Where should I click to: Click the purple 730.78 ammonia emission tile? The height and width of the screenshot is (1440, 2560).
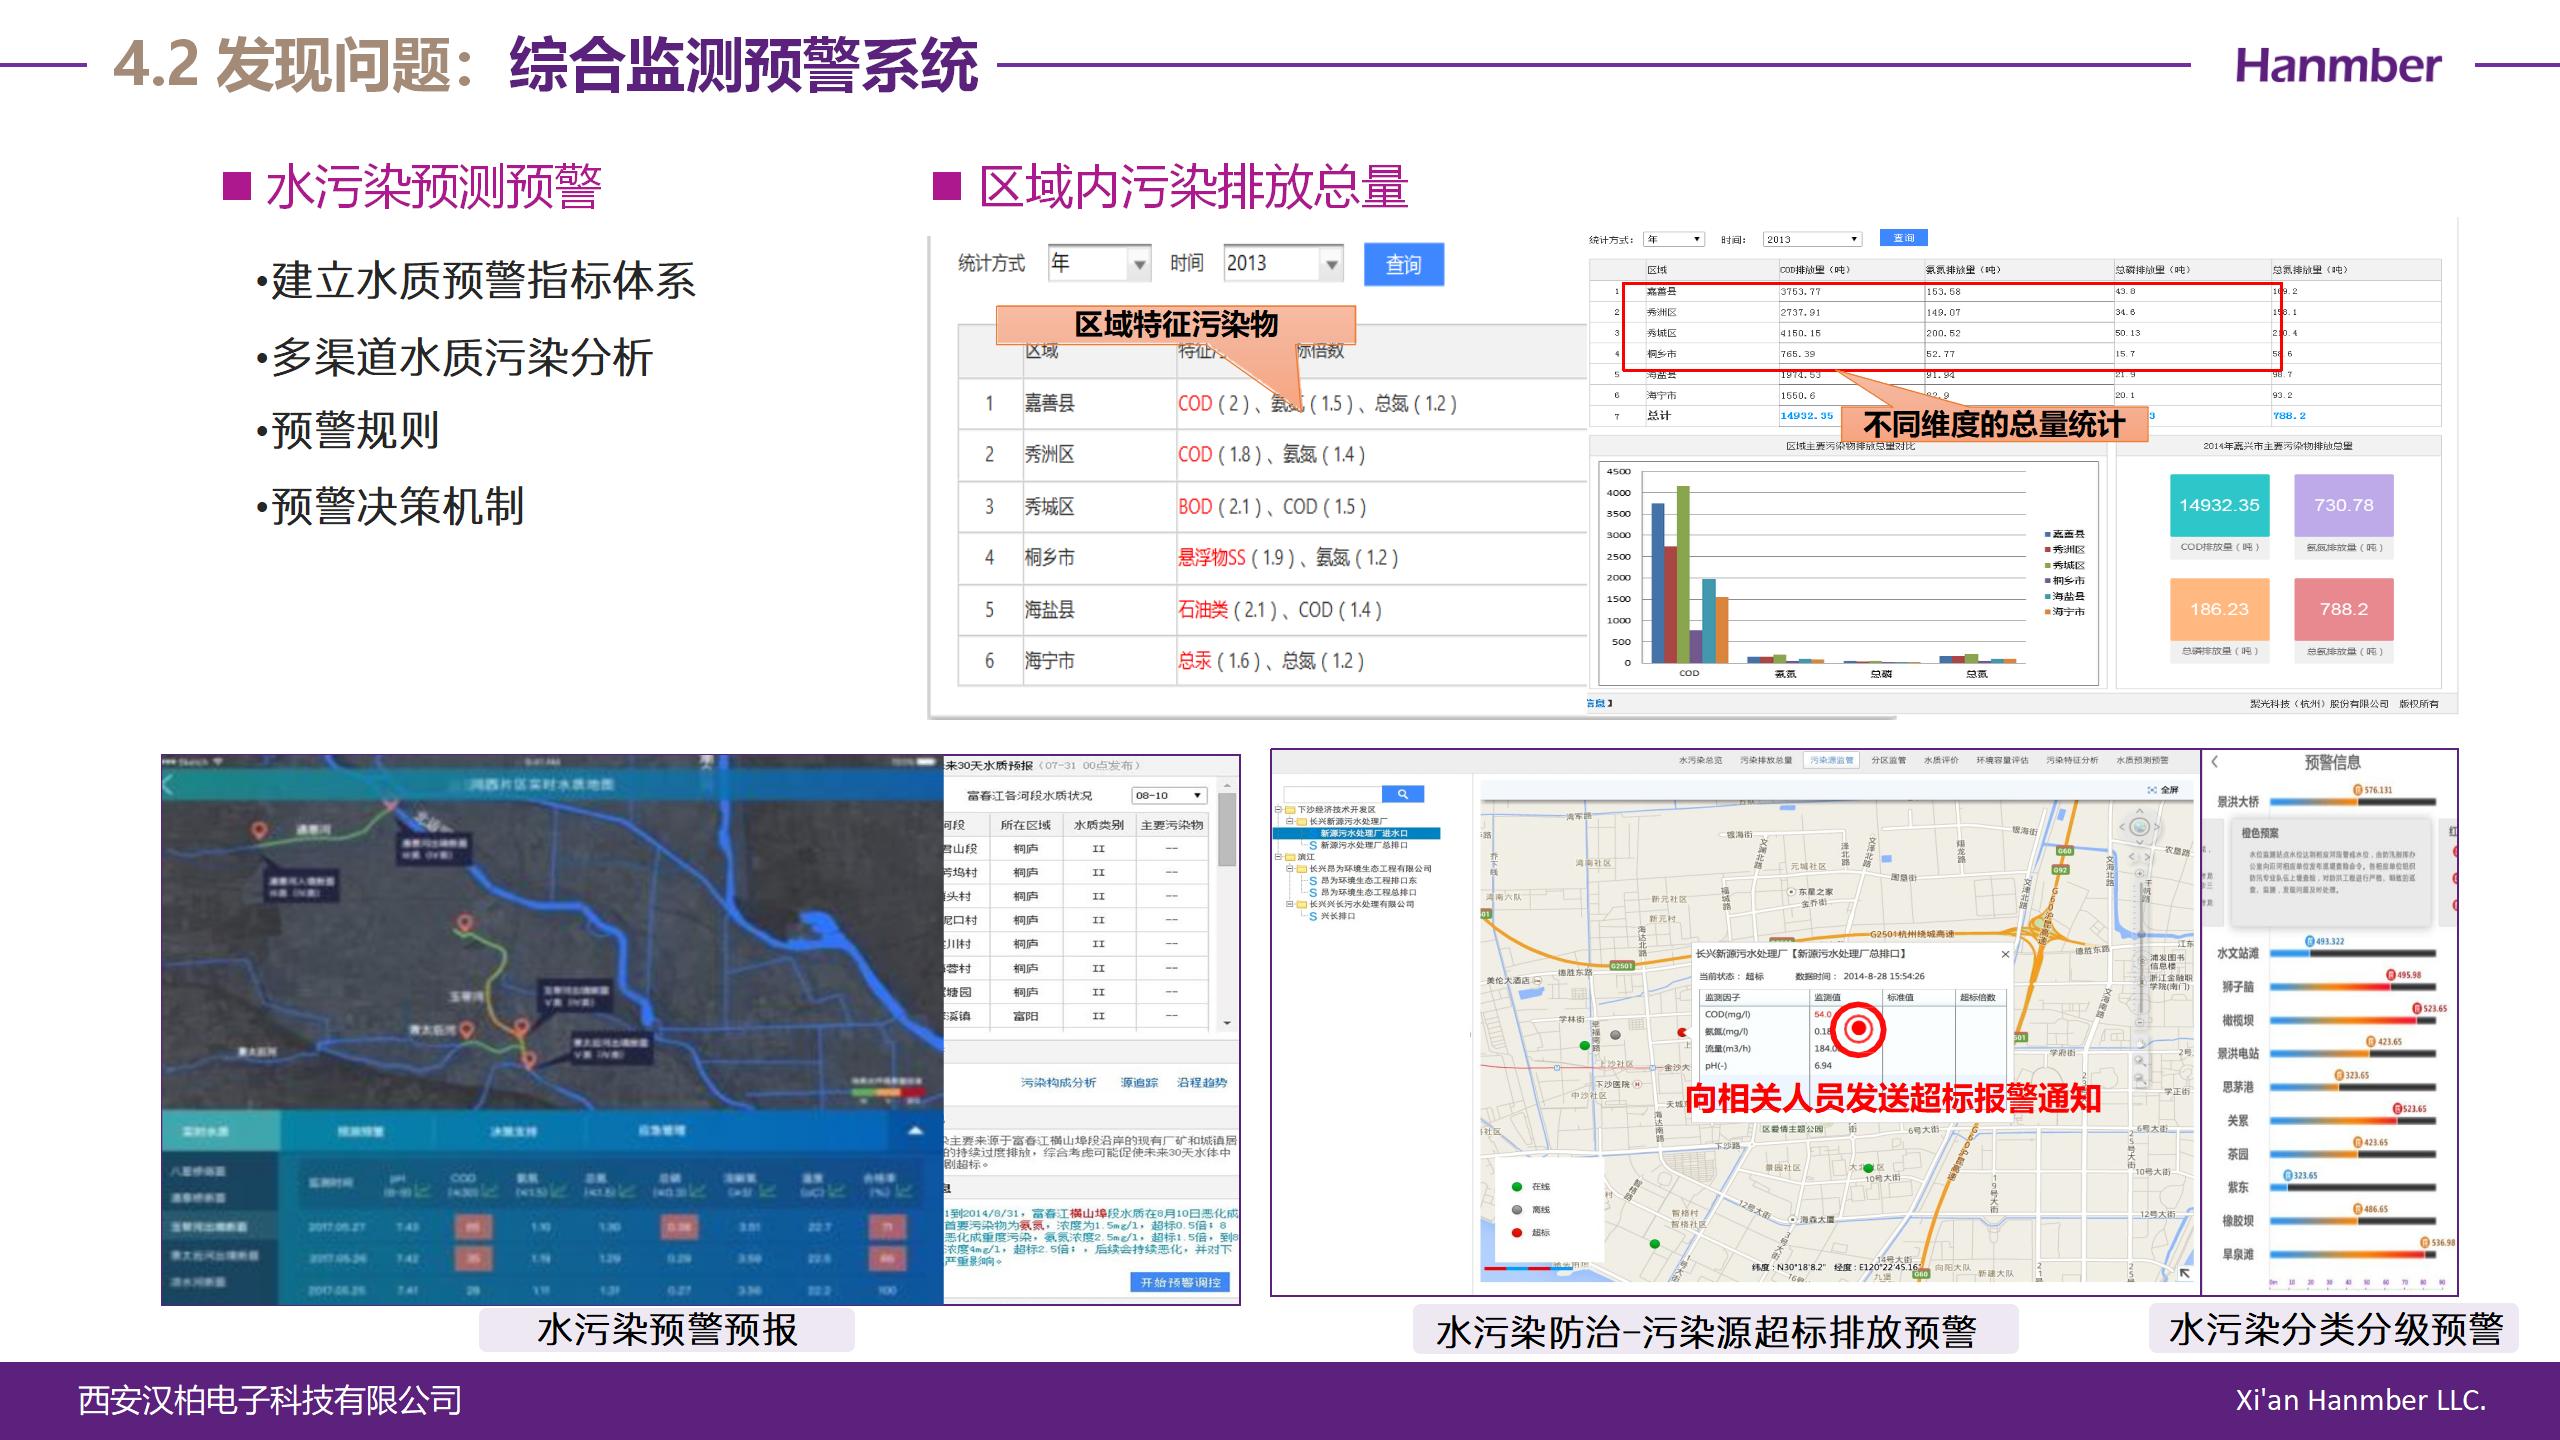click(x=2343, y=505)
